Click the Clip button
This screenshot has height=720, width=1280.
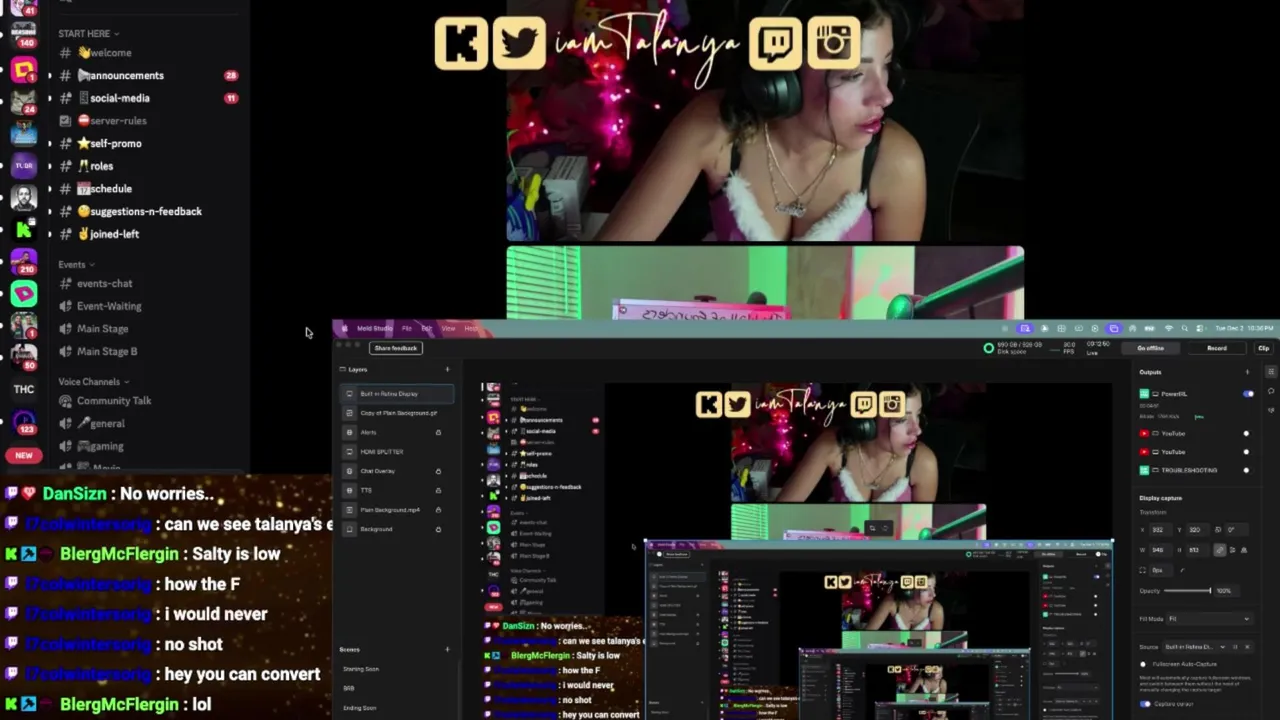(x=1264, y=348)
